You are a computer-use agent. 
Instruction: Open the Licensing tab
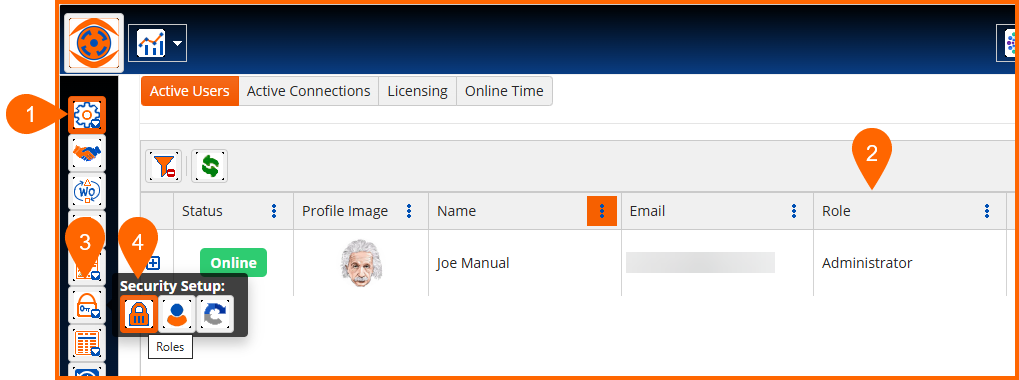click(x=418, y=91)
